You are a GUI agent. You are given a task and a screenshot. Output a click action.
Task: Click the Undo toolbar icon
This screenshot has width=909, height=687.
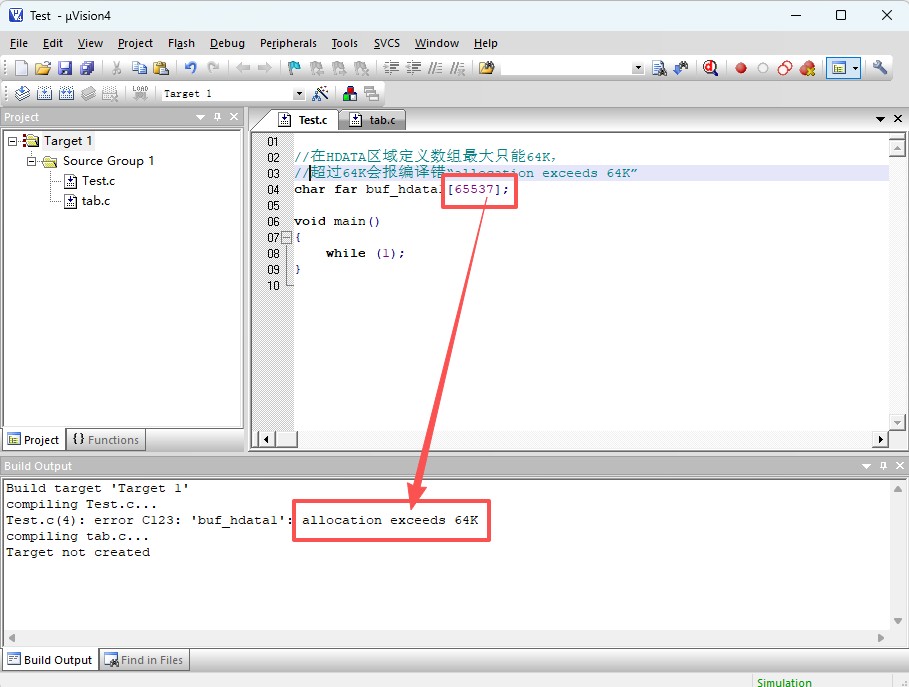[190, 68]
